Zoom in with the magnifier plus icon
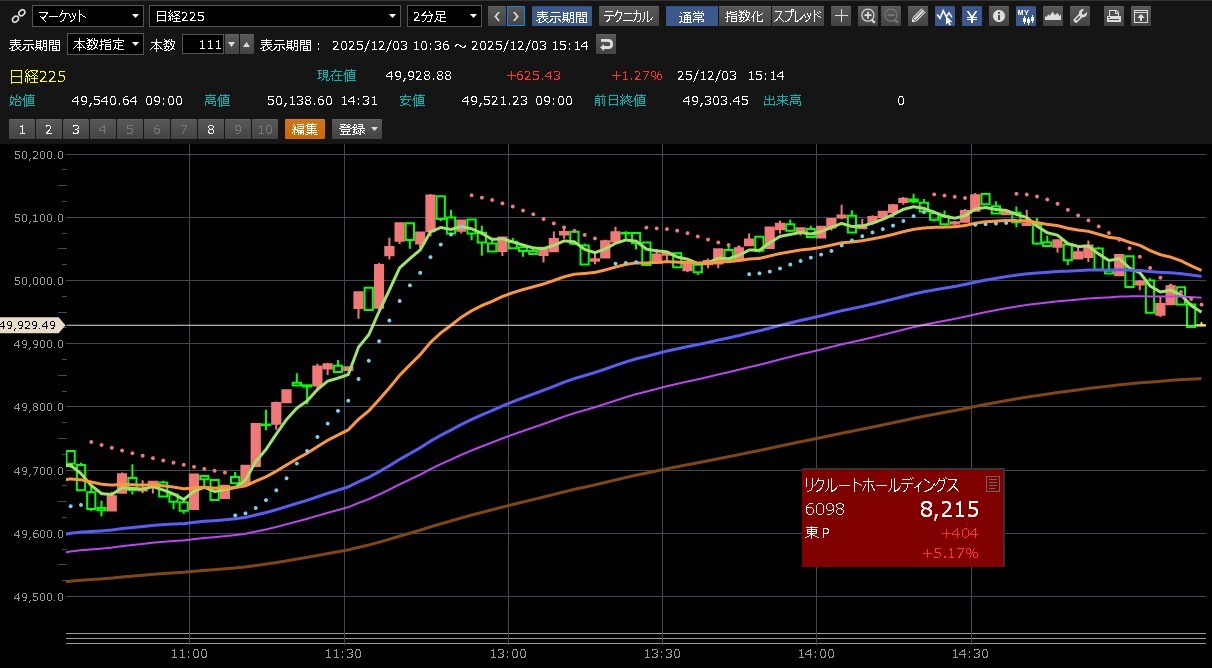Viewport: 1212px width, 668px height. tap(867, 16)
